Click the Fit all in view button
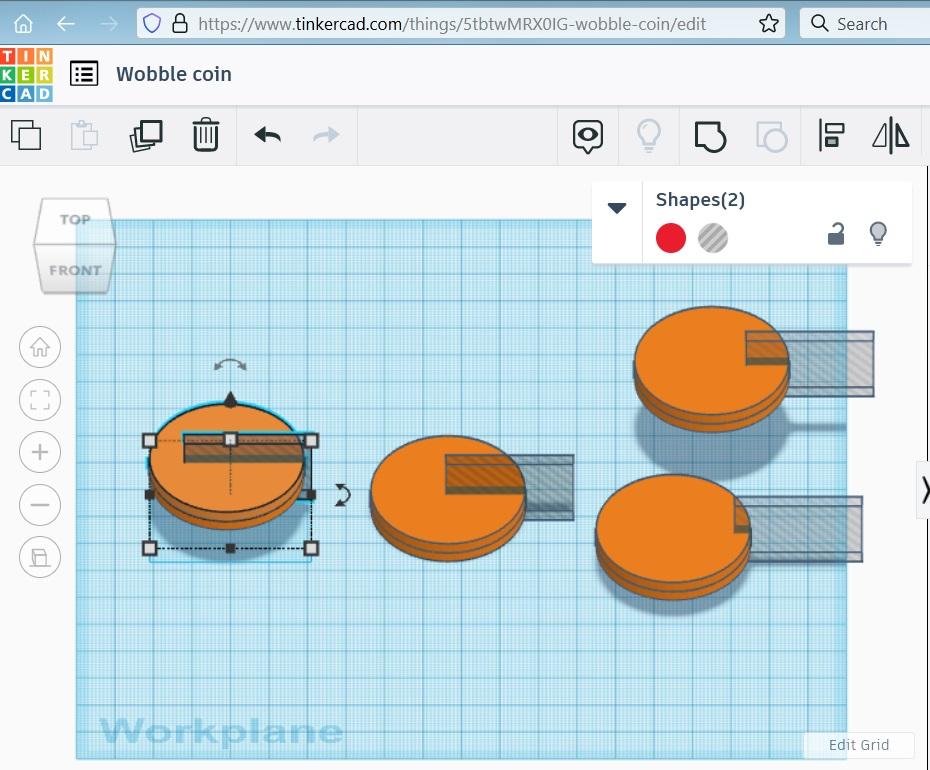930x770 pixels. [x=40, y=400]
